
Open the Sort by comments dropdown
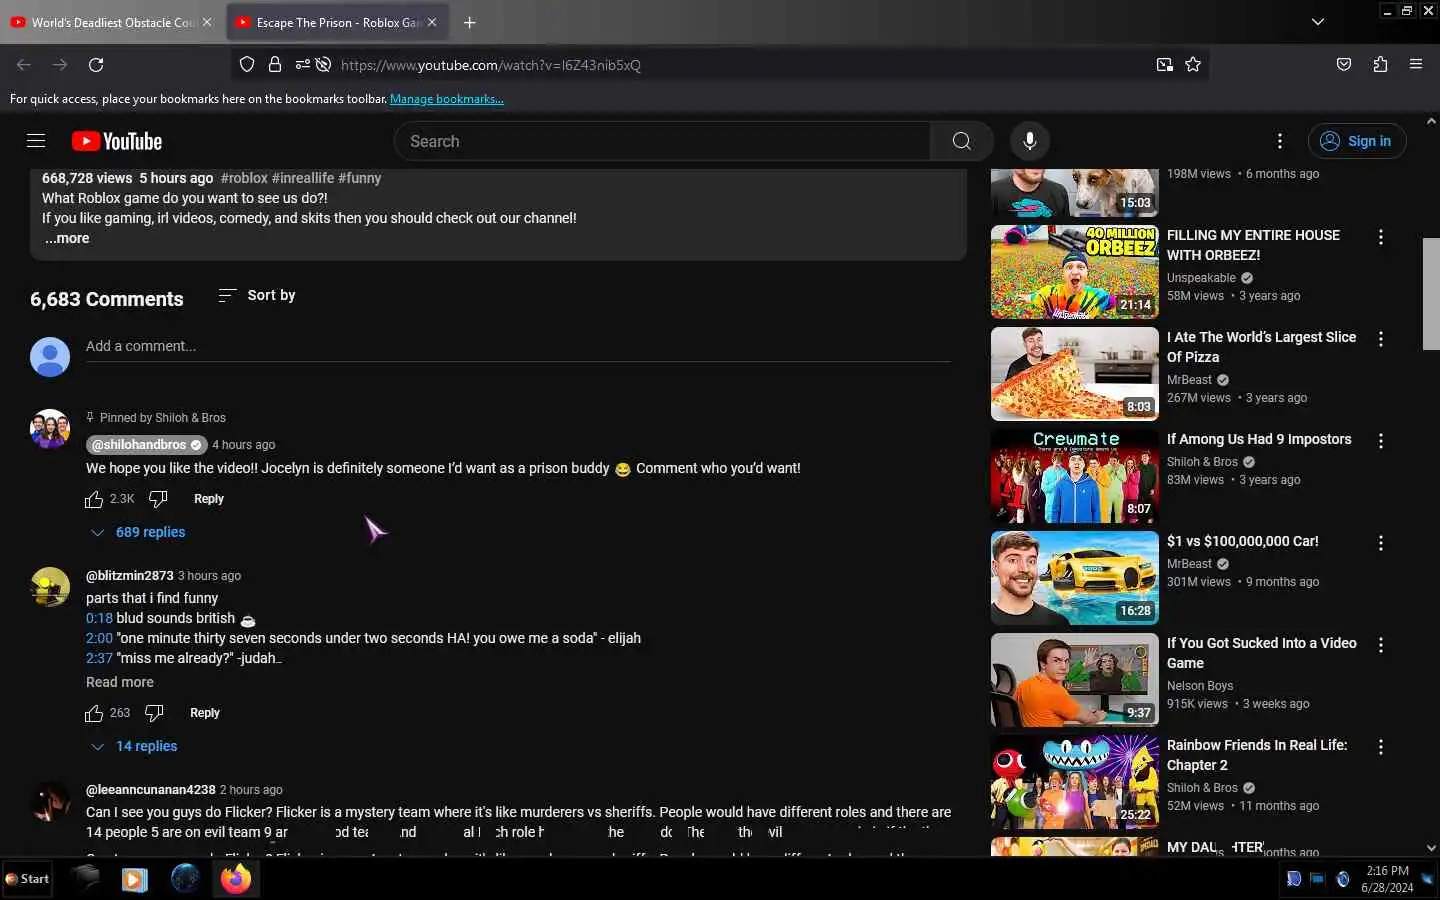click(x=257, y=295)
